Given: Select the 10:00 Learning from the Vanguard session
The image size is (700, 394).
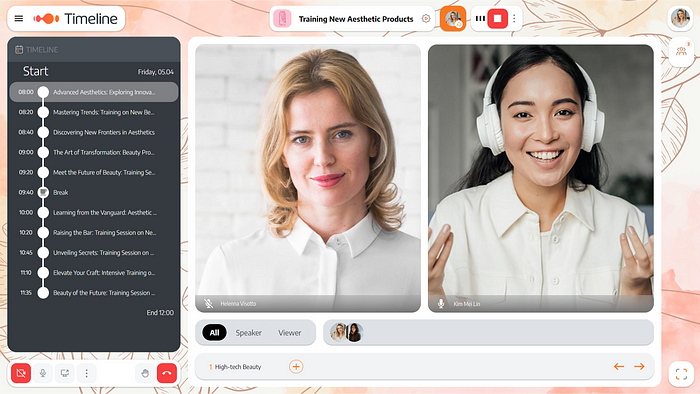Looking at the screenshot, I should click(94, 212).
